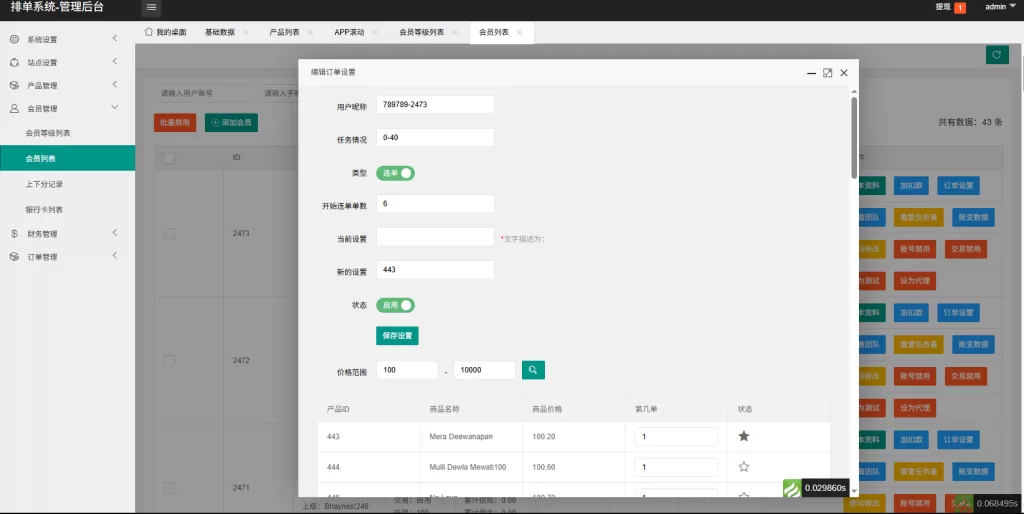Click the green refresh icon button
The width and height of the screenshot is (1024, 514).
[996, 55]
